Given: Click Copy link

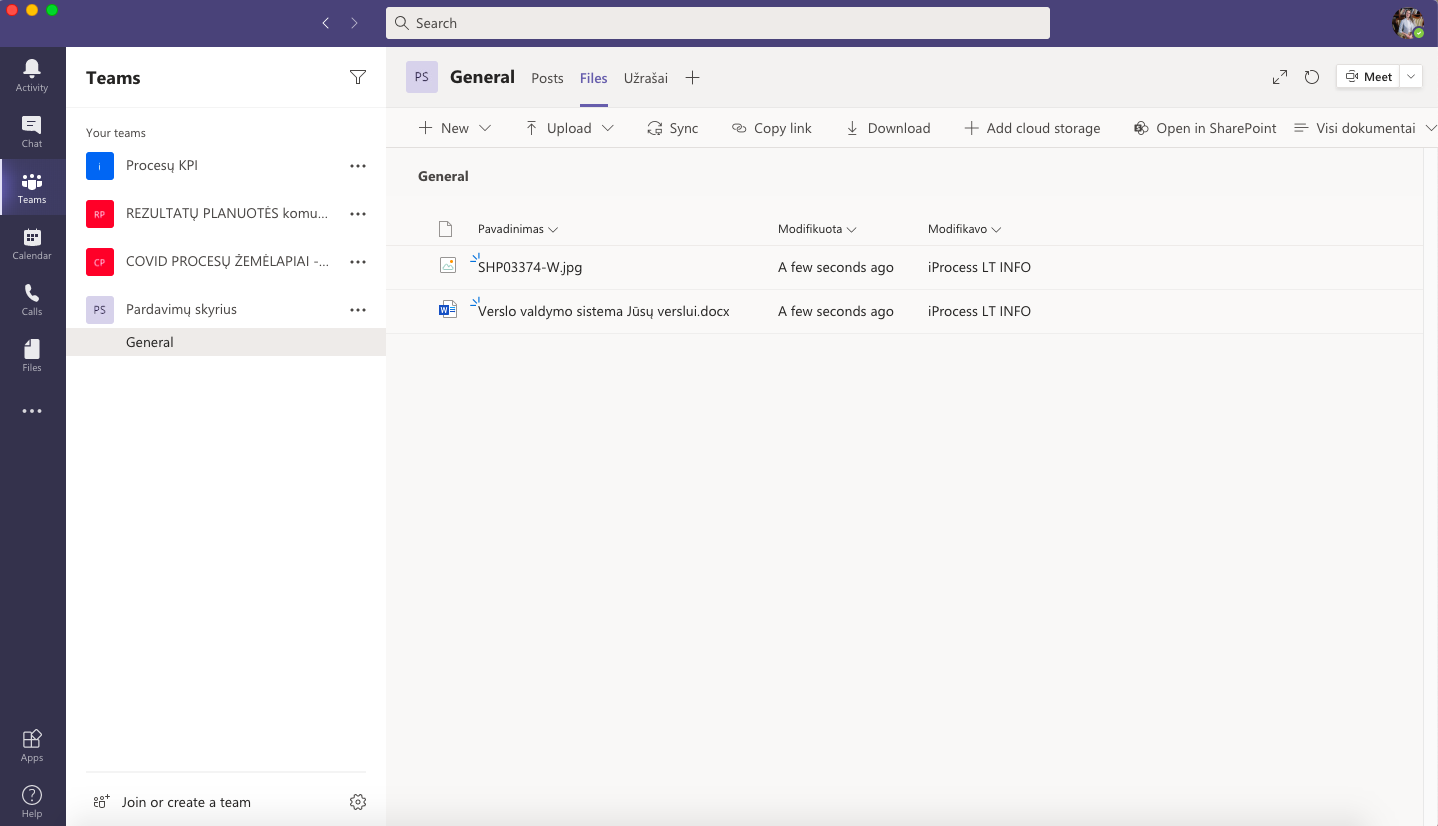Looking at the screenshot, I should 771,128.
